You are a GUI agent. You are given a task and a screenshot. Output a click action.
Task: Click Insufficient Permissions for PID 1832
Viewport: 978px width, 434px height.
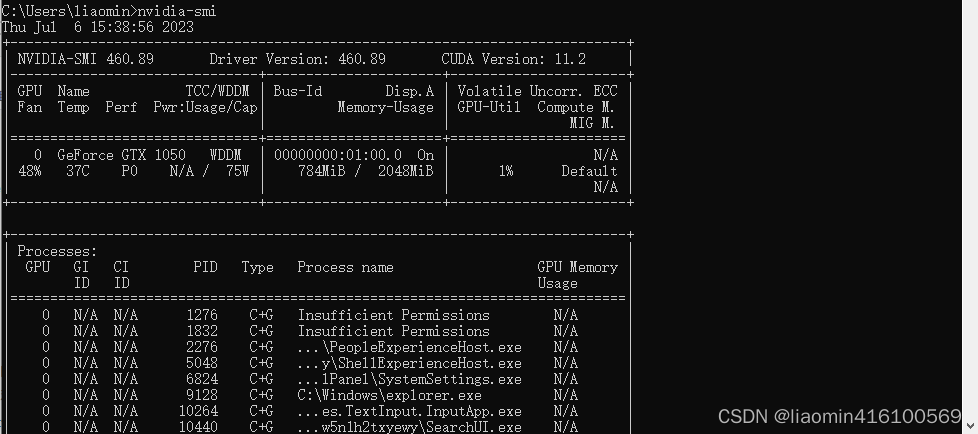tap(394, 332)
